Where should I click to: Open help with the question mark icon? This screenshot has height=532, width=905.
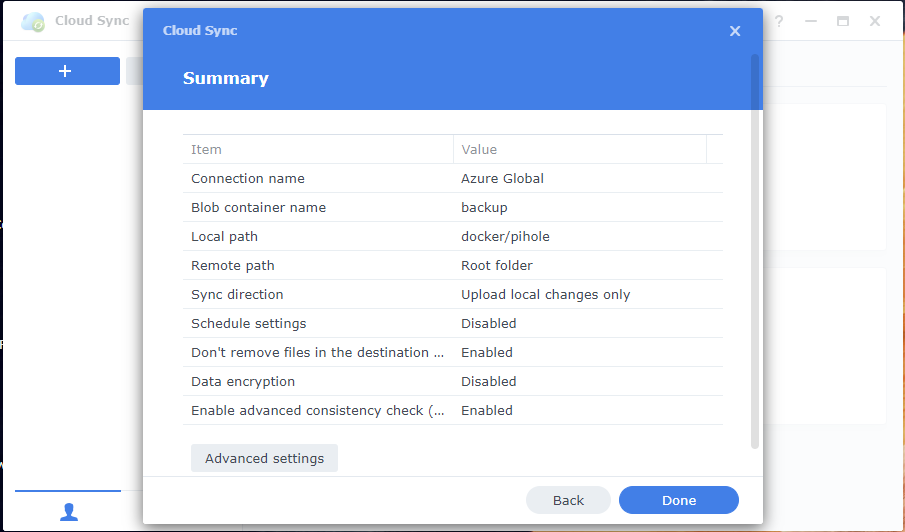[x=779, y=21]
